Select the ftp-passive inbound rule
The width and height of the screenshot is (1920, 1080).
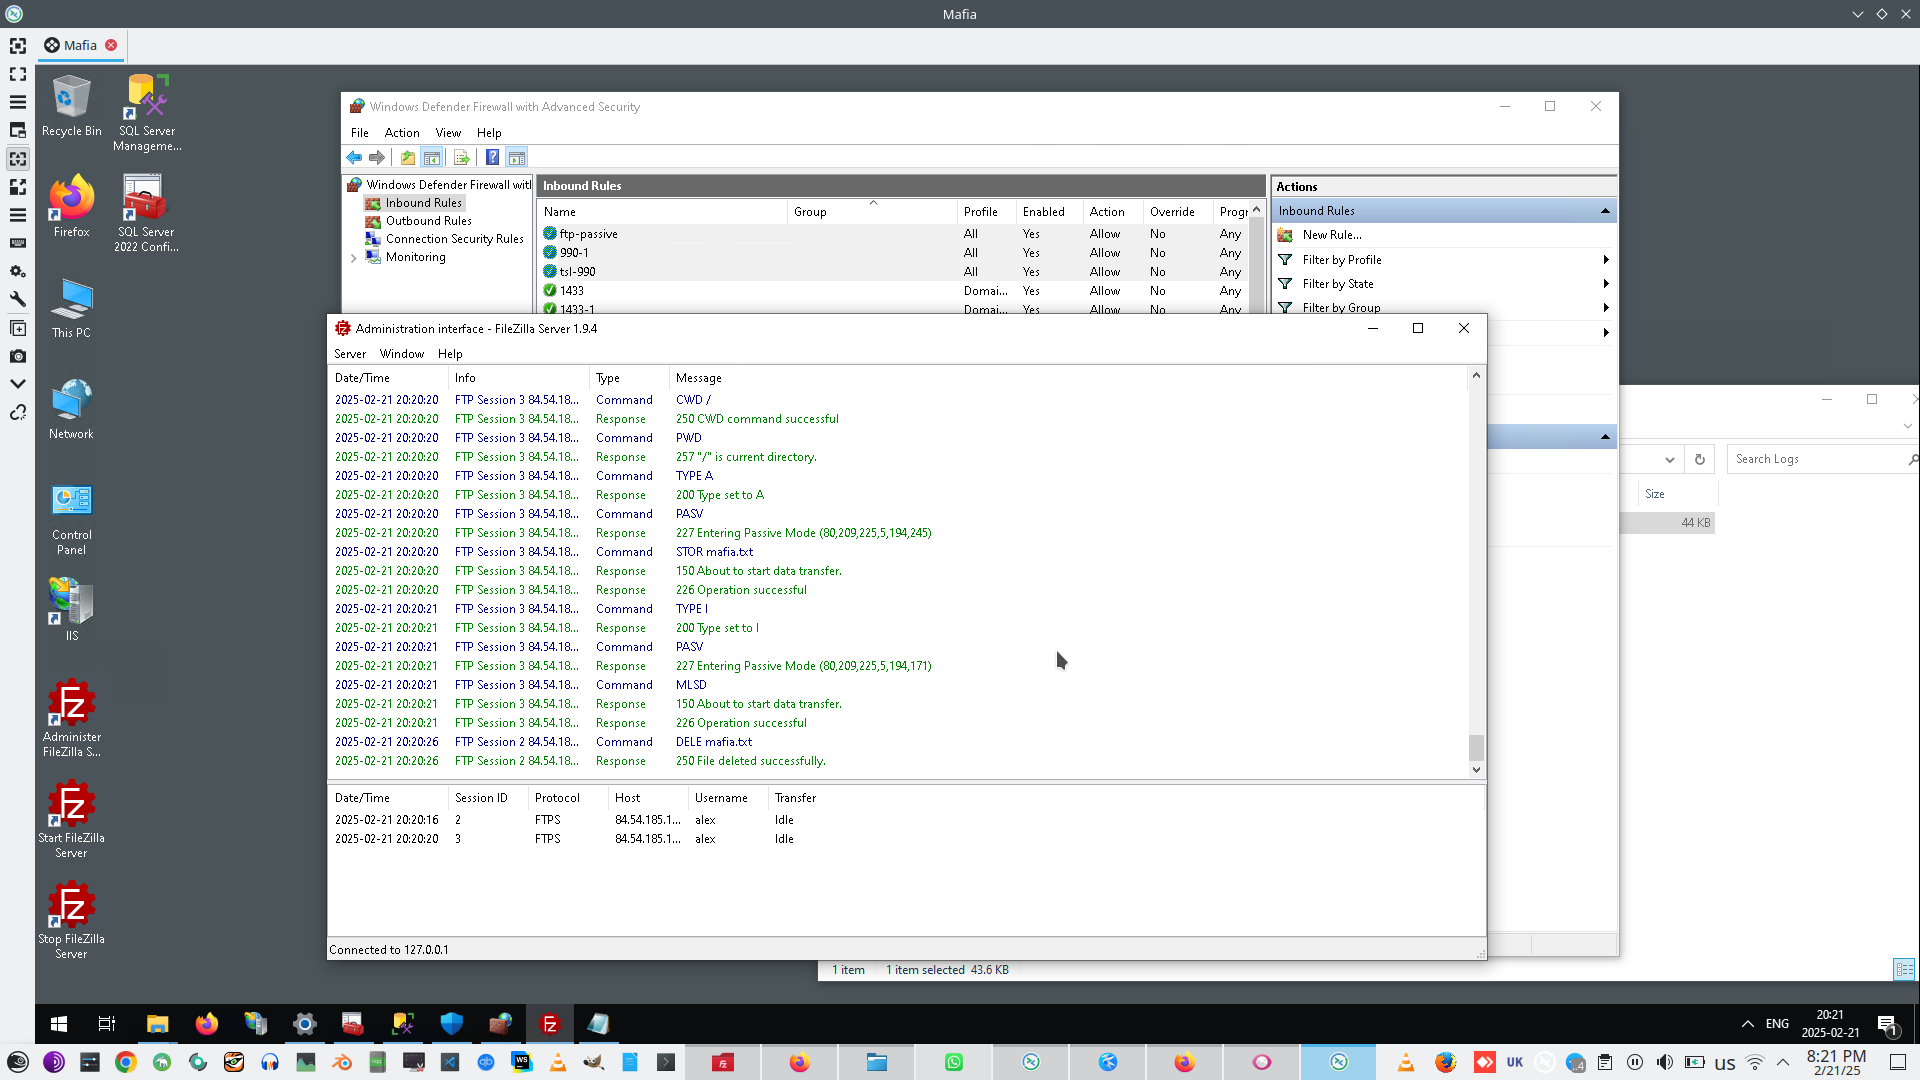coord(588,234)
